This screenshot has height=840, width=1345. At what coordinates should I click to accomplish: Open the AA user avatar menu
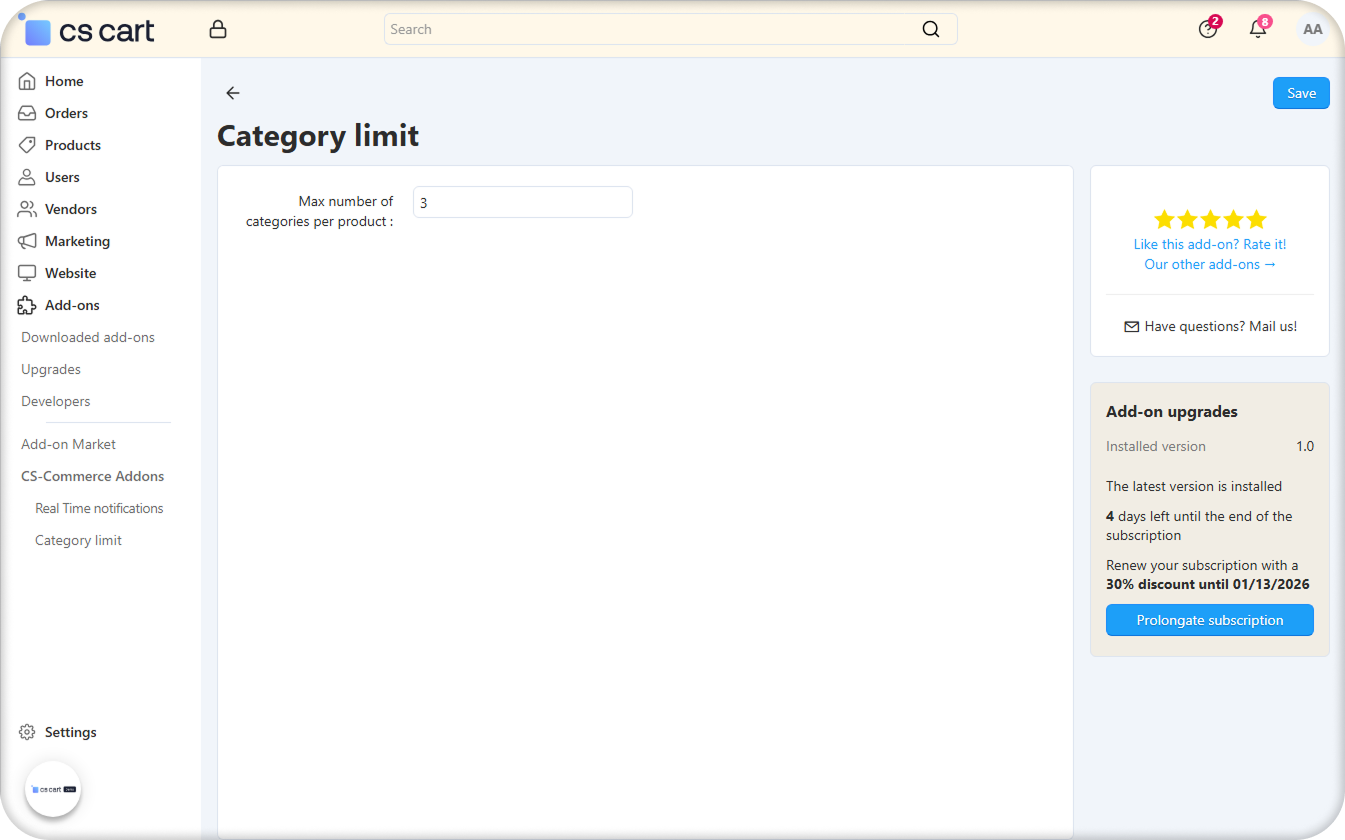[1312, 30]
